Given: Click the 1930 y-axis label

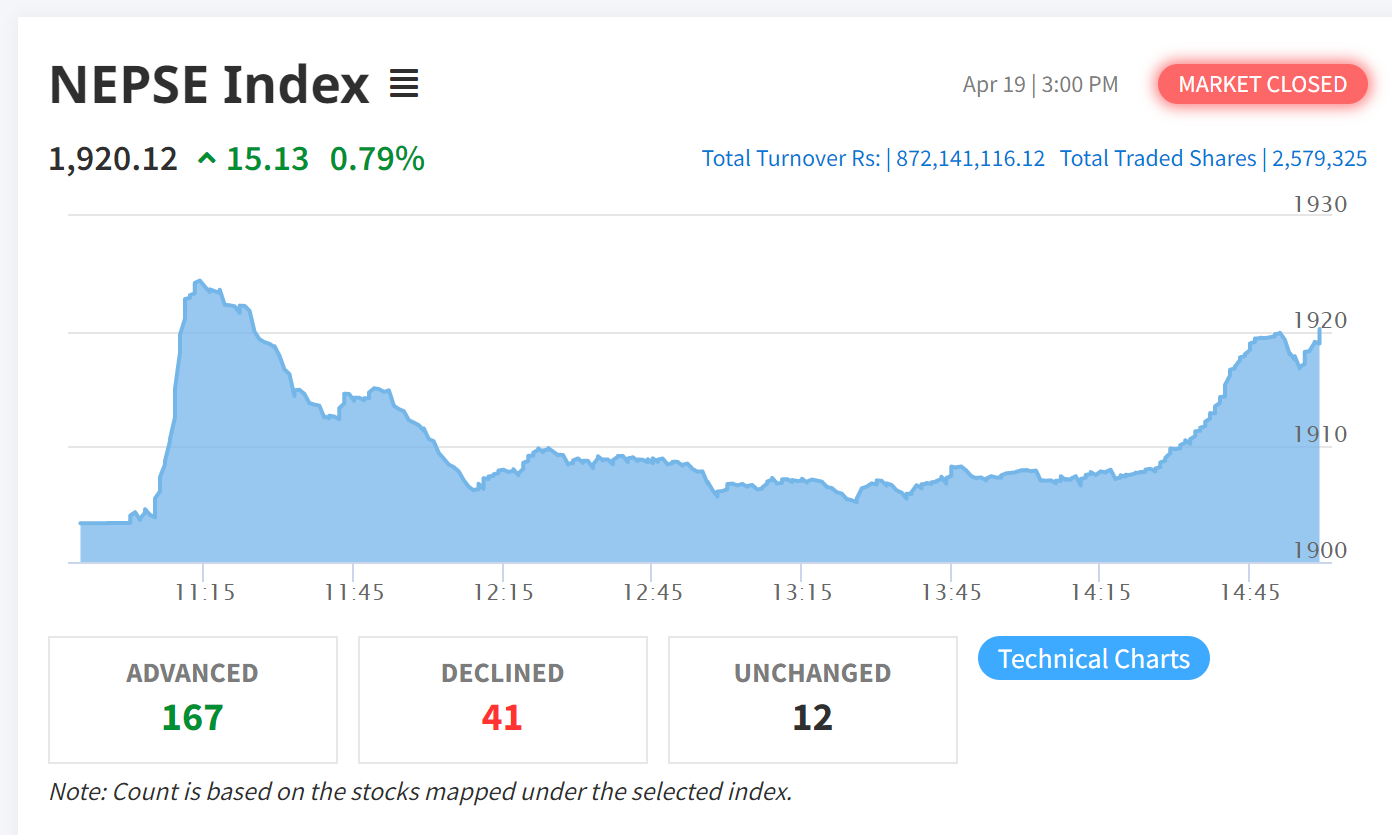Looking at the screenshot, I should [1320, 204].
